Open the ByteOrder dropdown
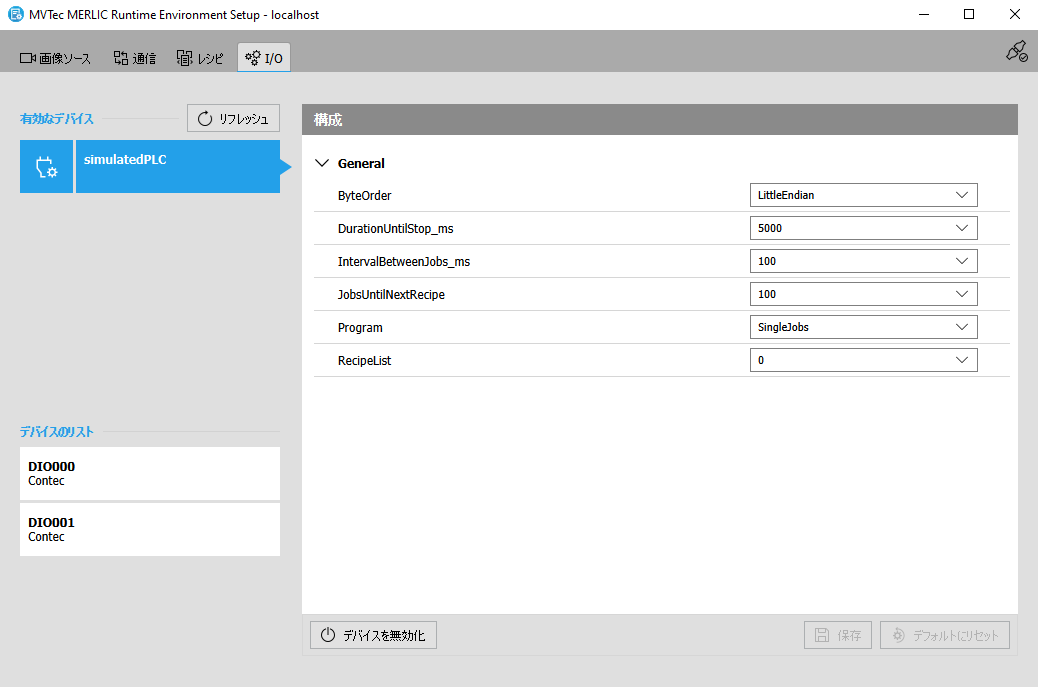1038x687 pixels. (863, 195)
